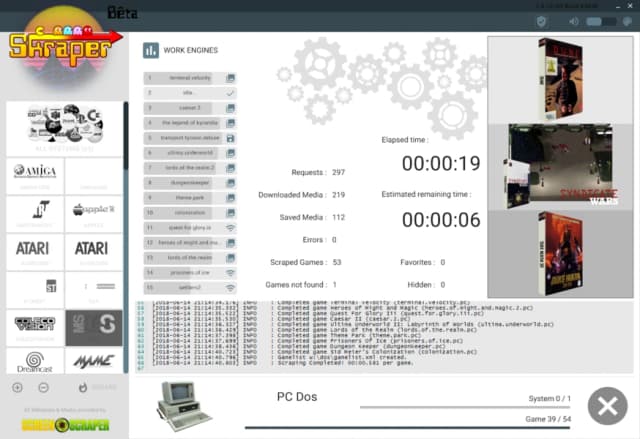Image resolution: width=640 pixels, height=439 pixels.
Task: Click image icon on engine row 6
Action: pos(230,153)
